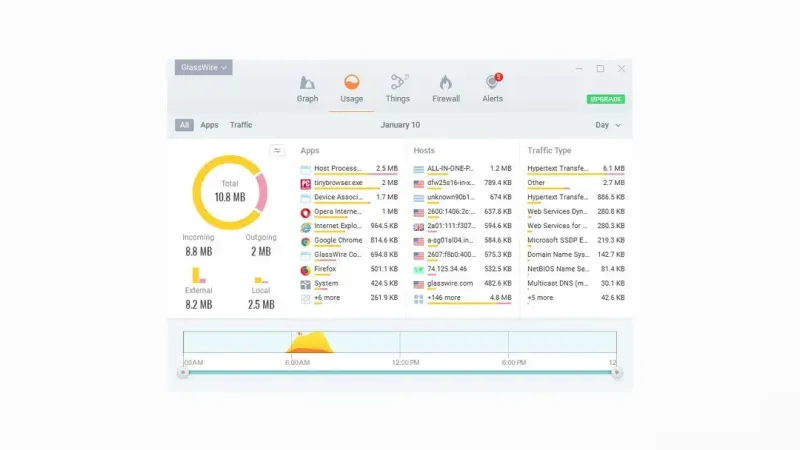Screen dimensions: 800x450
Task: Select the Usage tab icon
Action: tap(352, 82)
